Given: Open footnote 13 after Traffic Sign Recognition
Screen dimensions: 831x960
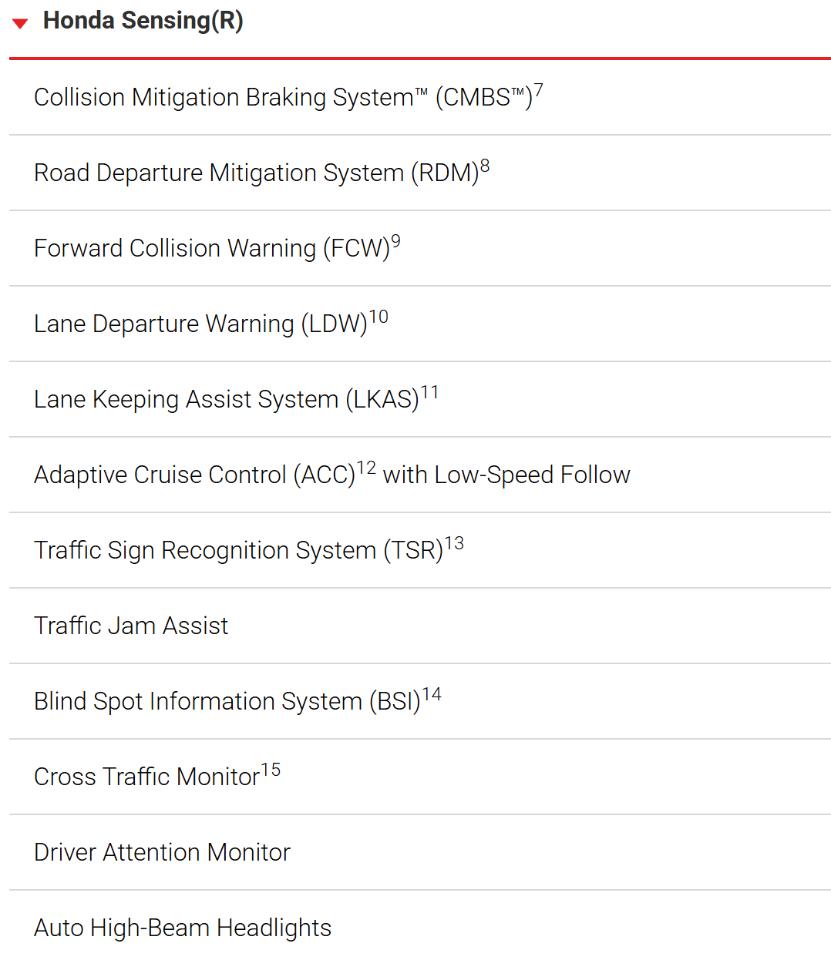Looking at the screenshot, I should coord(454,543).
